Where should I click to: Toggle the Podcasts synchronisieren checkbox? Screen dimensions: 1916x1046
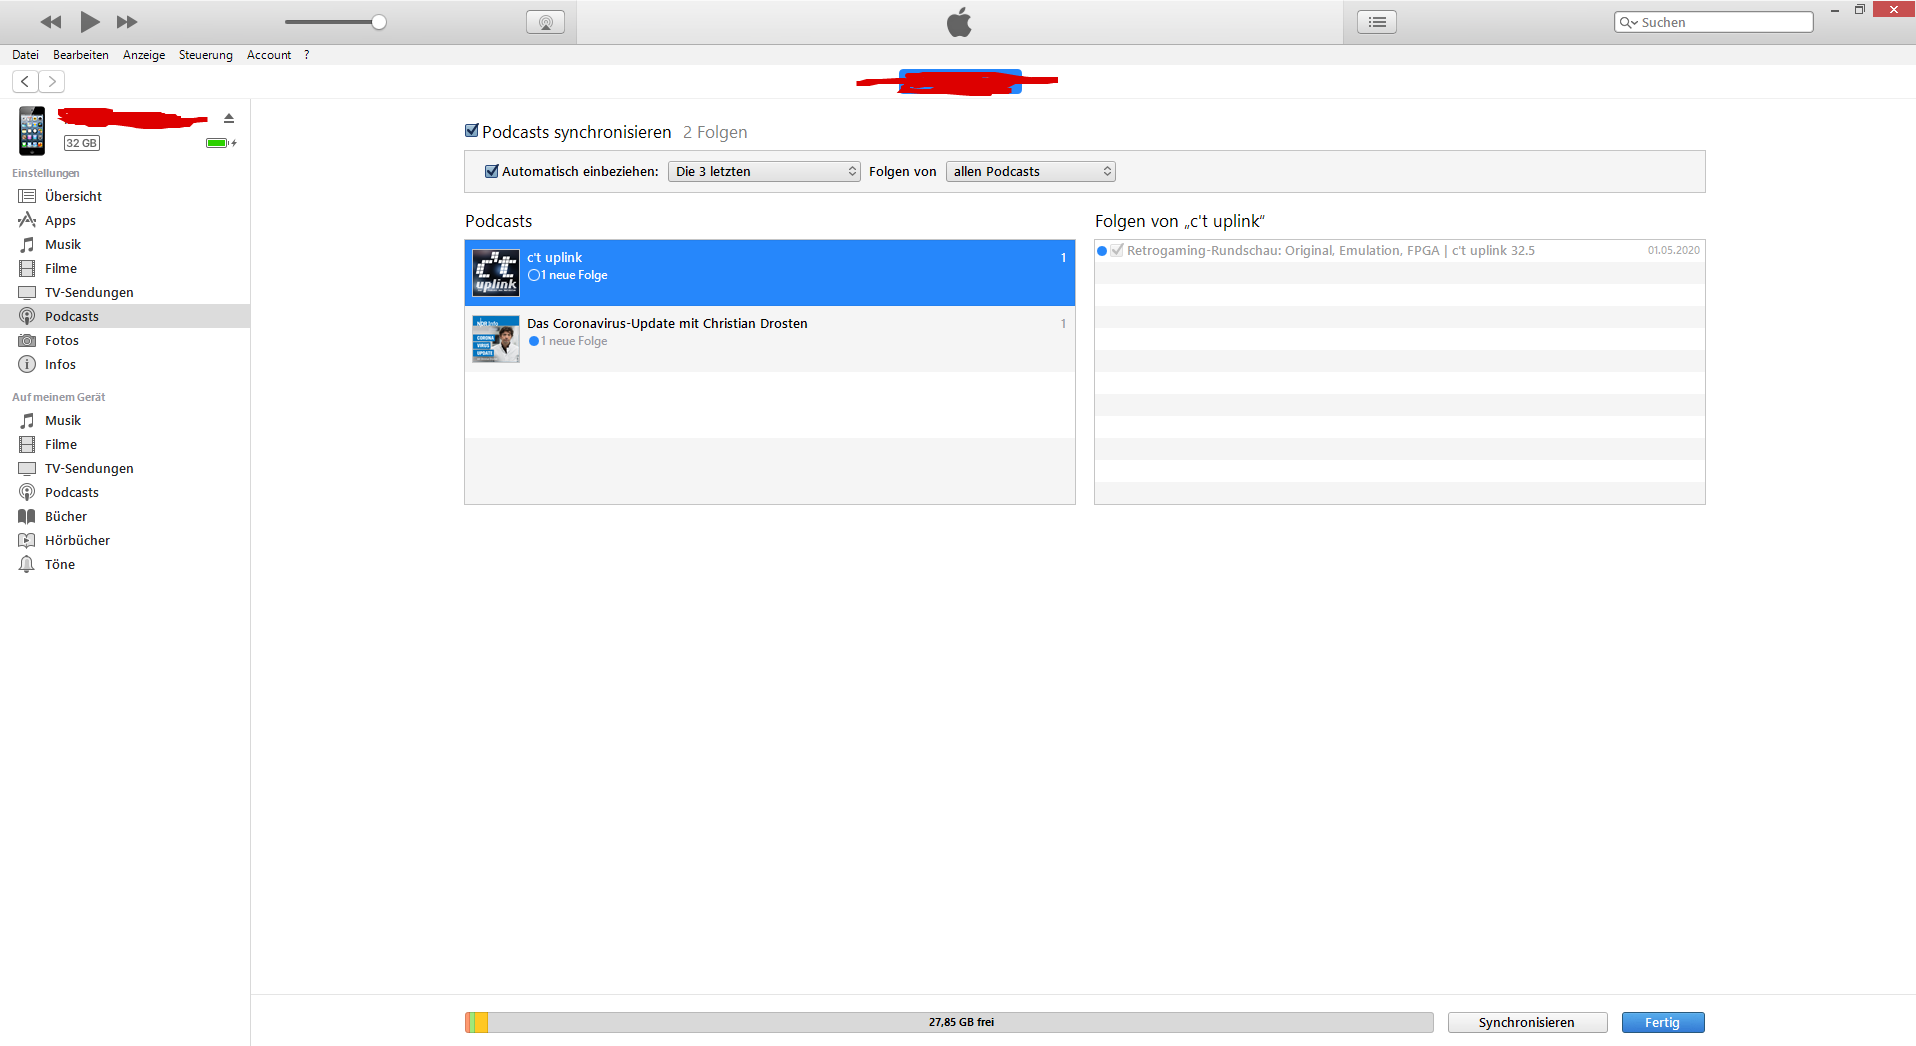472,131
